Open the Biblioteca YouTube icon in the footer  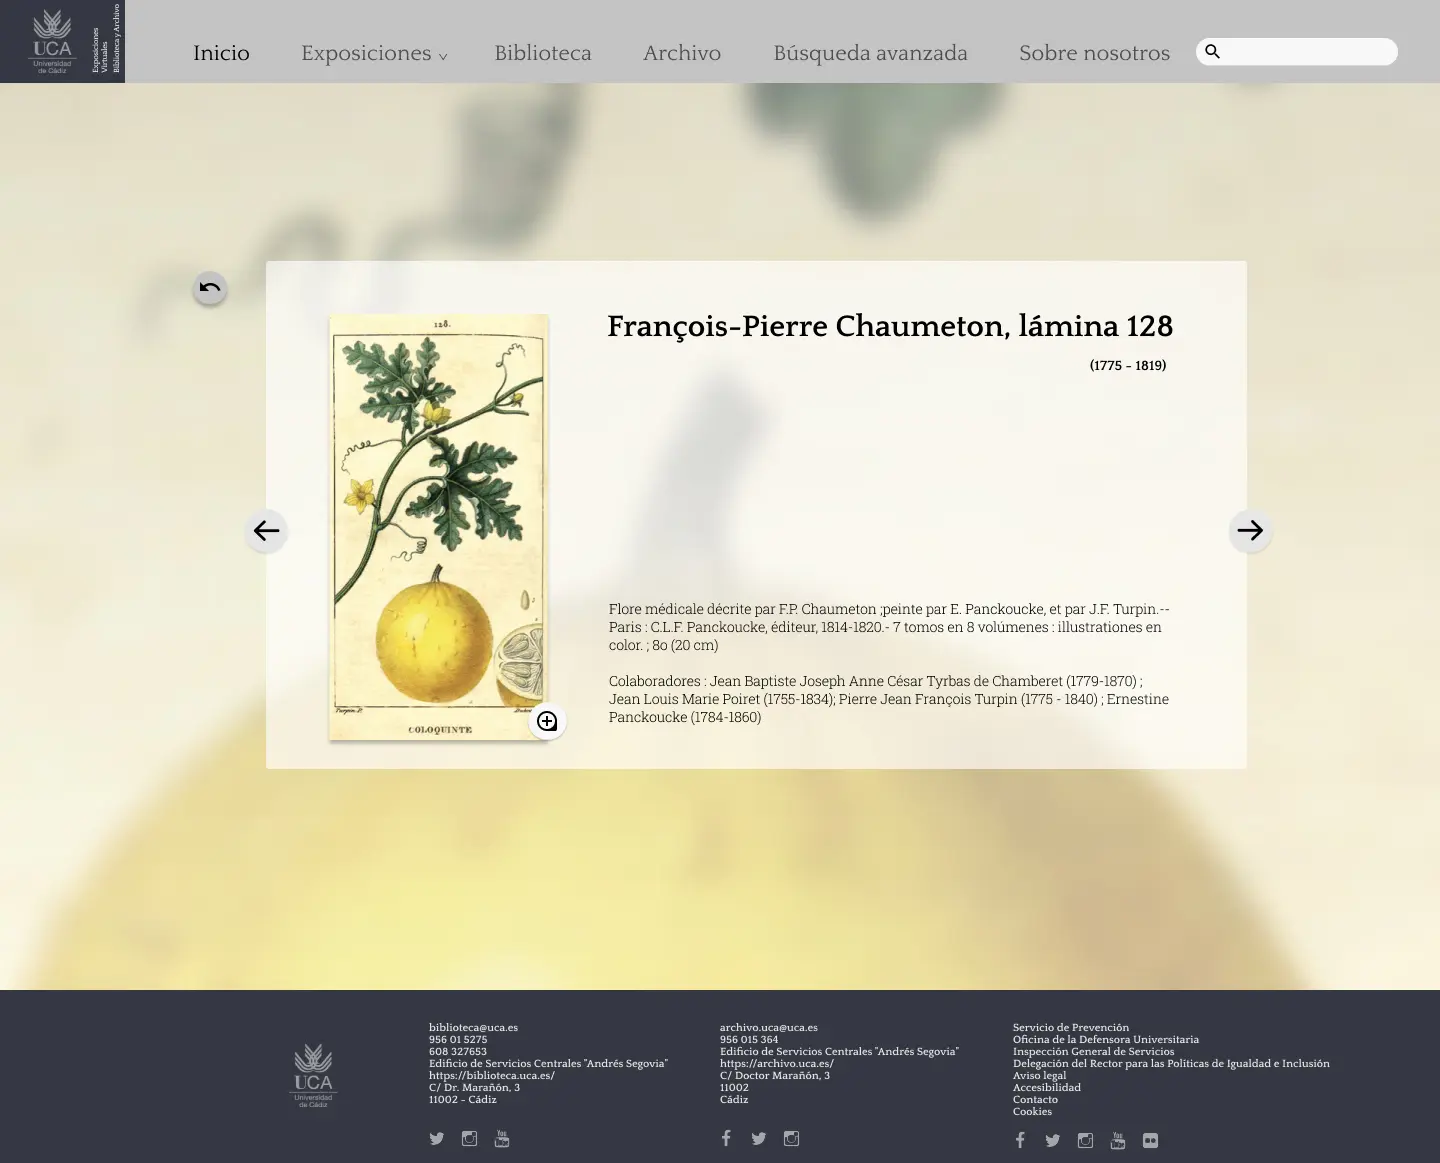tap(502, 1138)
